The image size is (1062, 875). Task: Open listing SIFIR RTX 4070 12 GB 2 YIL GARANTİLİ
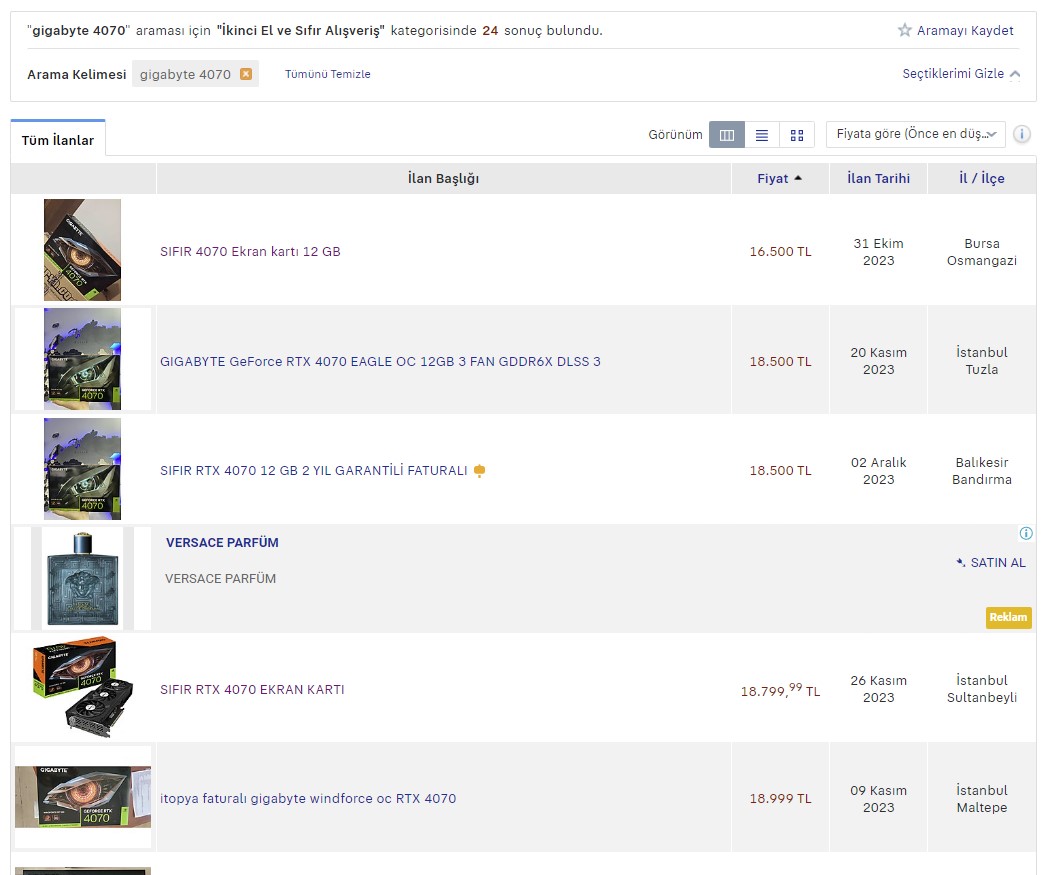[x=314, y=471]
